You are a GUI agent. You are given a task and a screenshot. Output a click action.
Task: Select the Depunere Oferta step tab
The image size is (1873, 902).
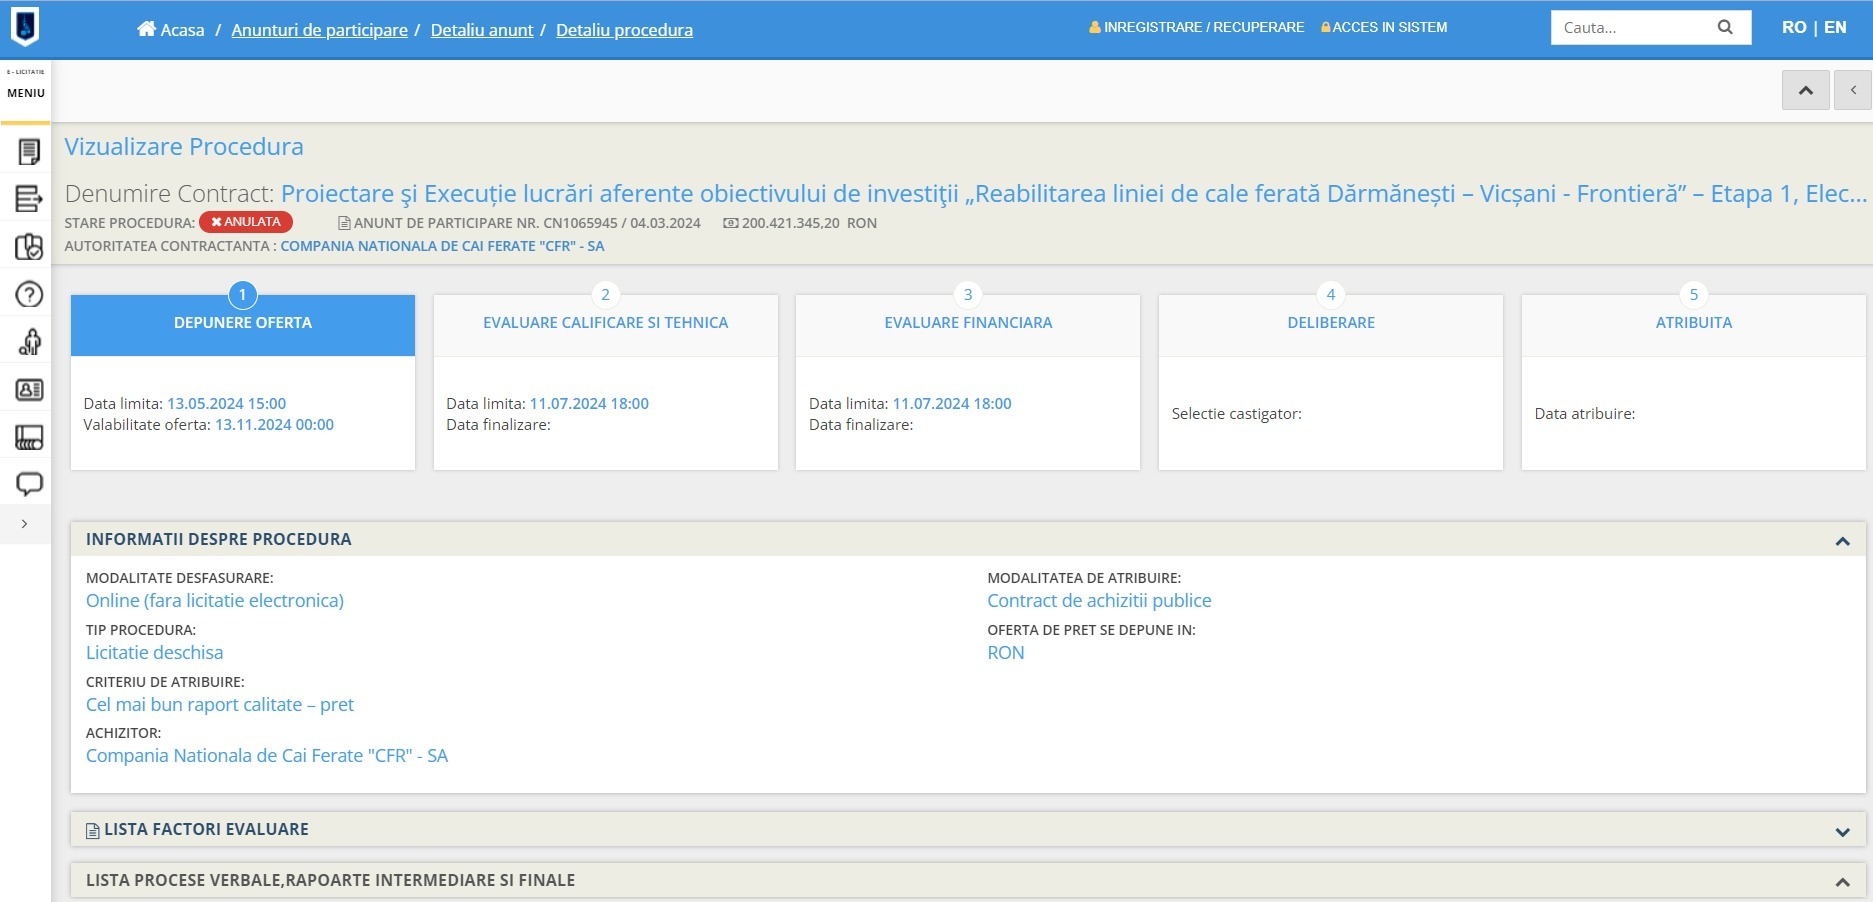click(x=243, y=323)
